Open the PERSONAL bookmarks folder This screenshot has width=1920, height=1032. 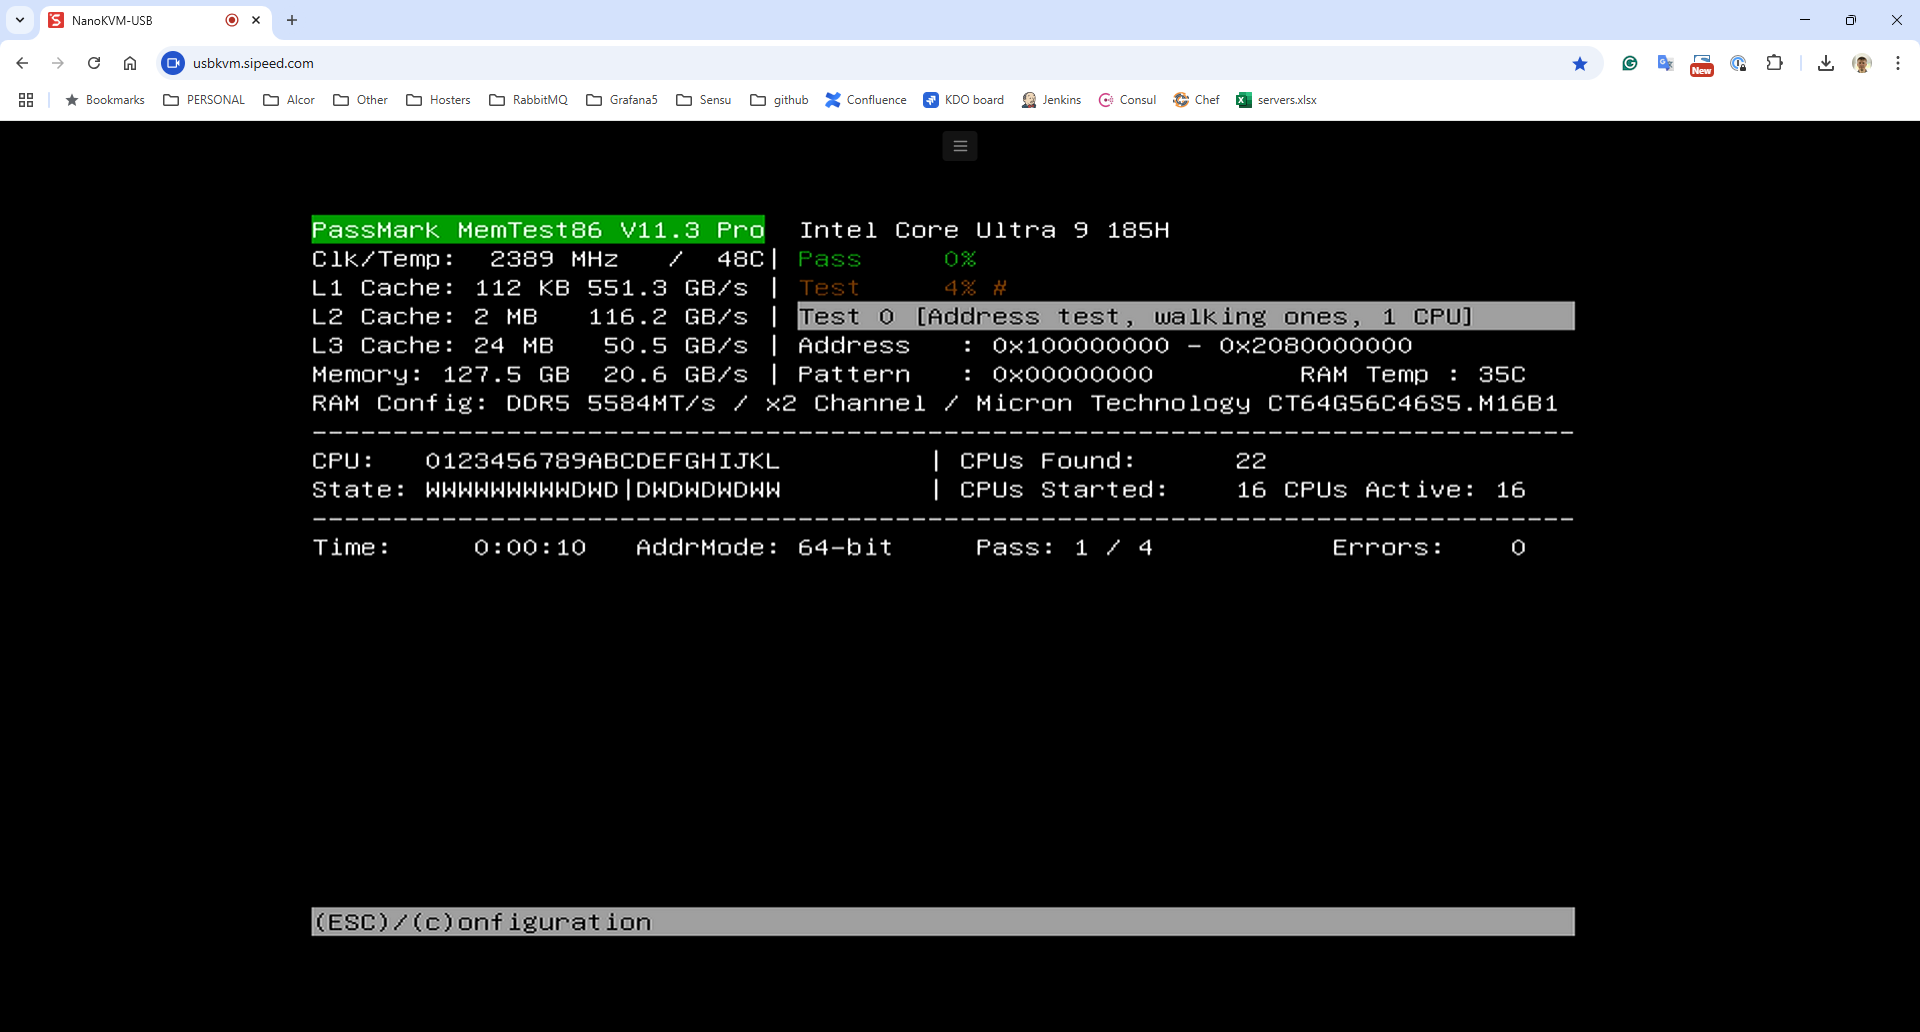click(x=204, y=100)
